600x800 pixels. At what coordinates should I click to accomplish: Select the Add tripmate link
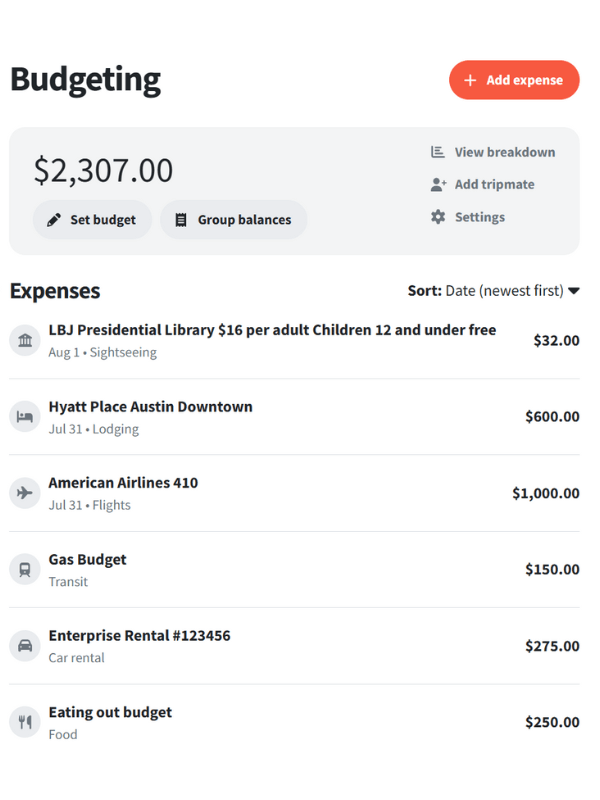494,185
